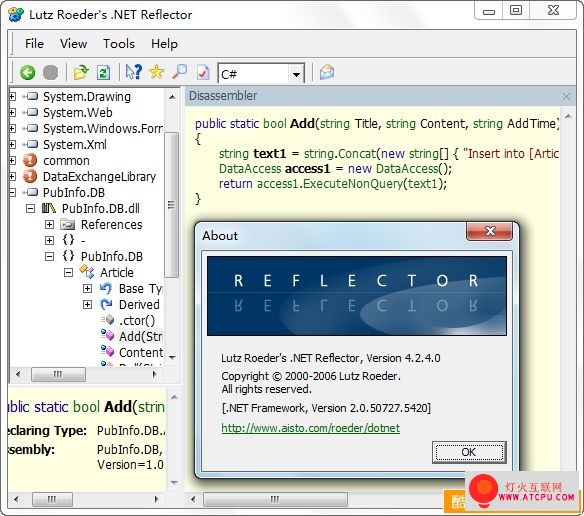Screen dimensions: 584x516
Task: Click the yellow star bookmark icon
Action: [x=156, y=72]
